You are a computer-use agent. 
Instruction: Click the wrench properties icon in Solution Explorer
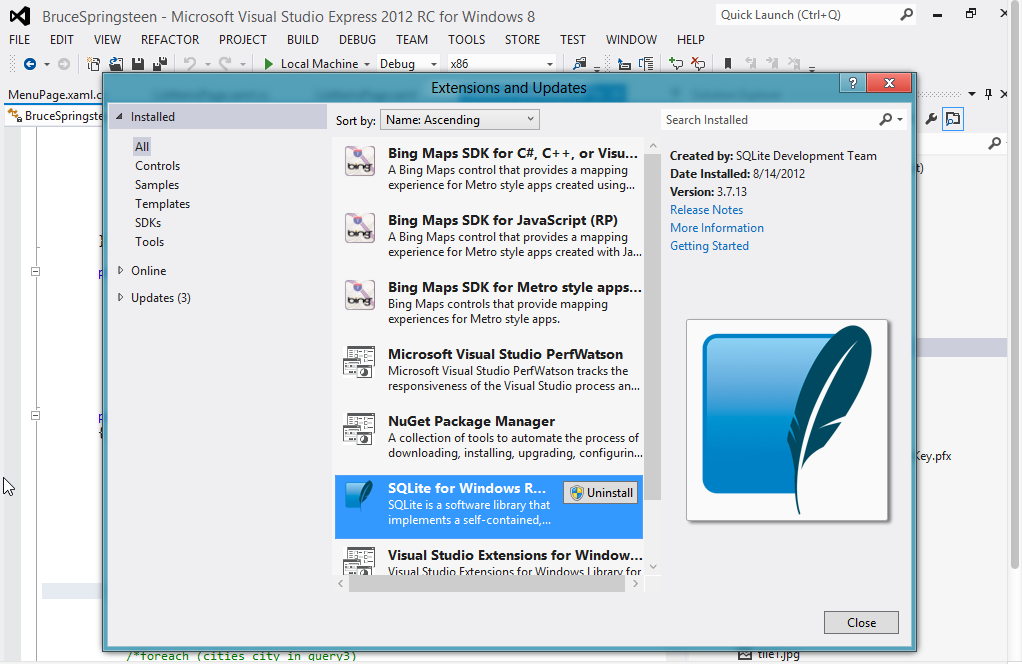click(x=931, y=119)
